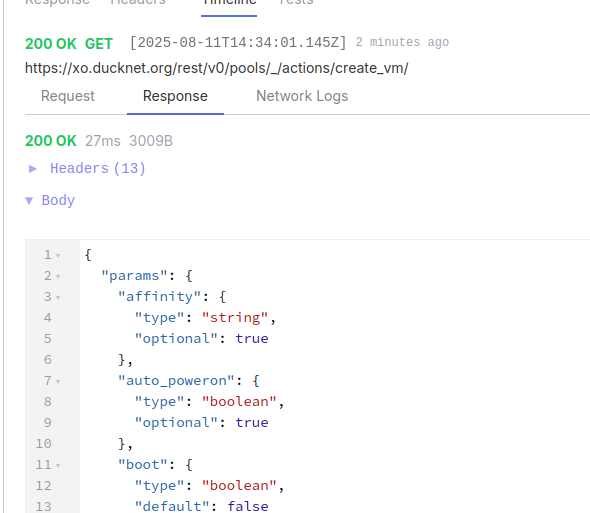Image resolution: width=590 pixels, height=513 pixels.
Task: Click the "auto_poweron" key name
Action: click(176, 381)
